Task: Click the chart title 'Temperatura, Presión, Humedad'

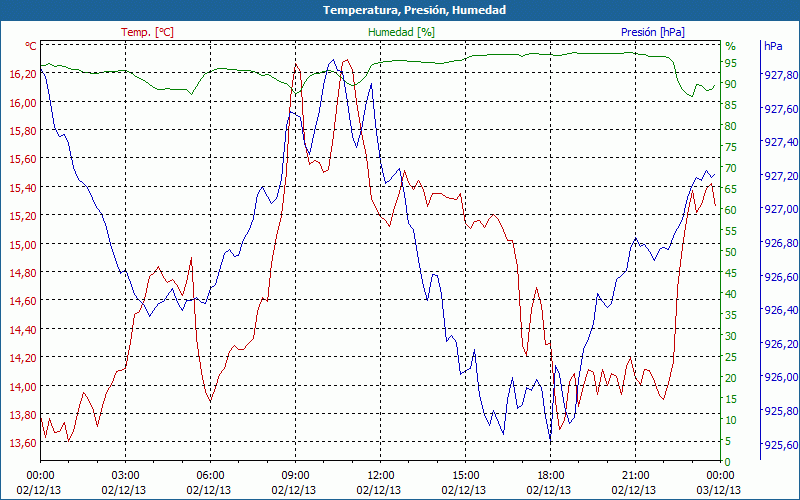Action: click(414, 10)
